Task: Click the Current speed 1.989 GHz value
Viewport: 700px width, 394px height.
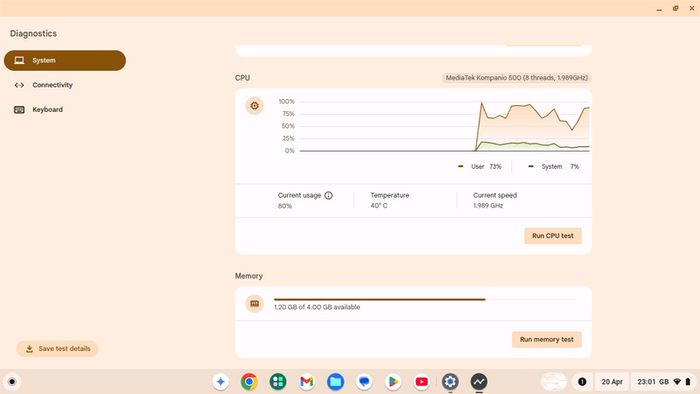Action: (488, 206)
